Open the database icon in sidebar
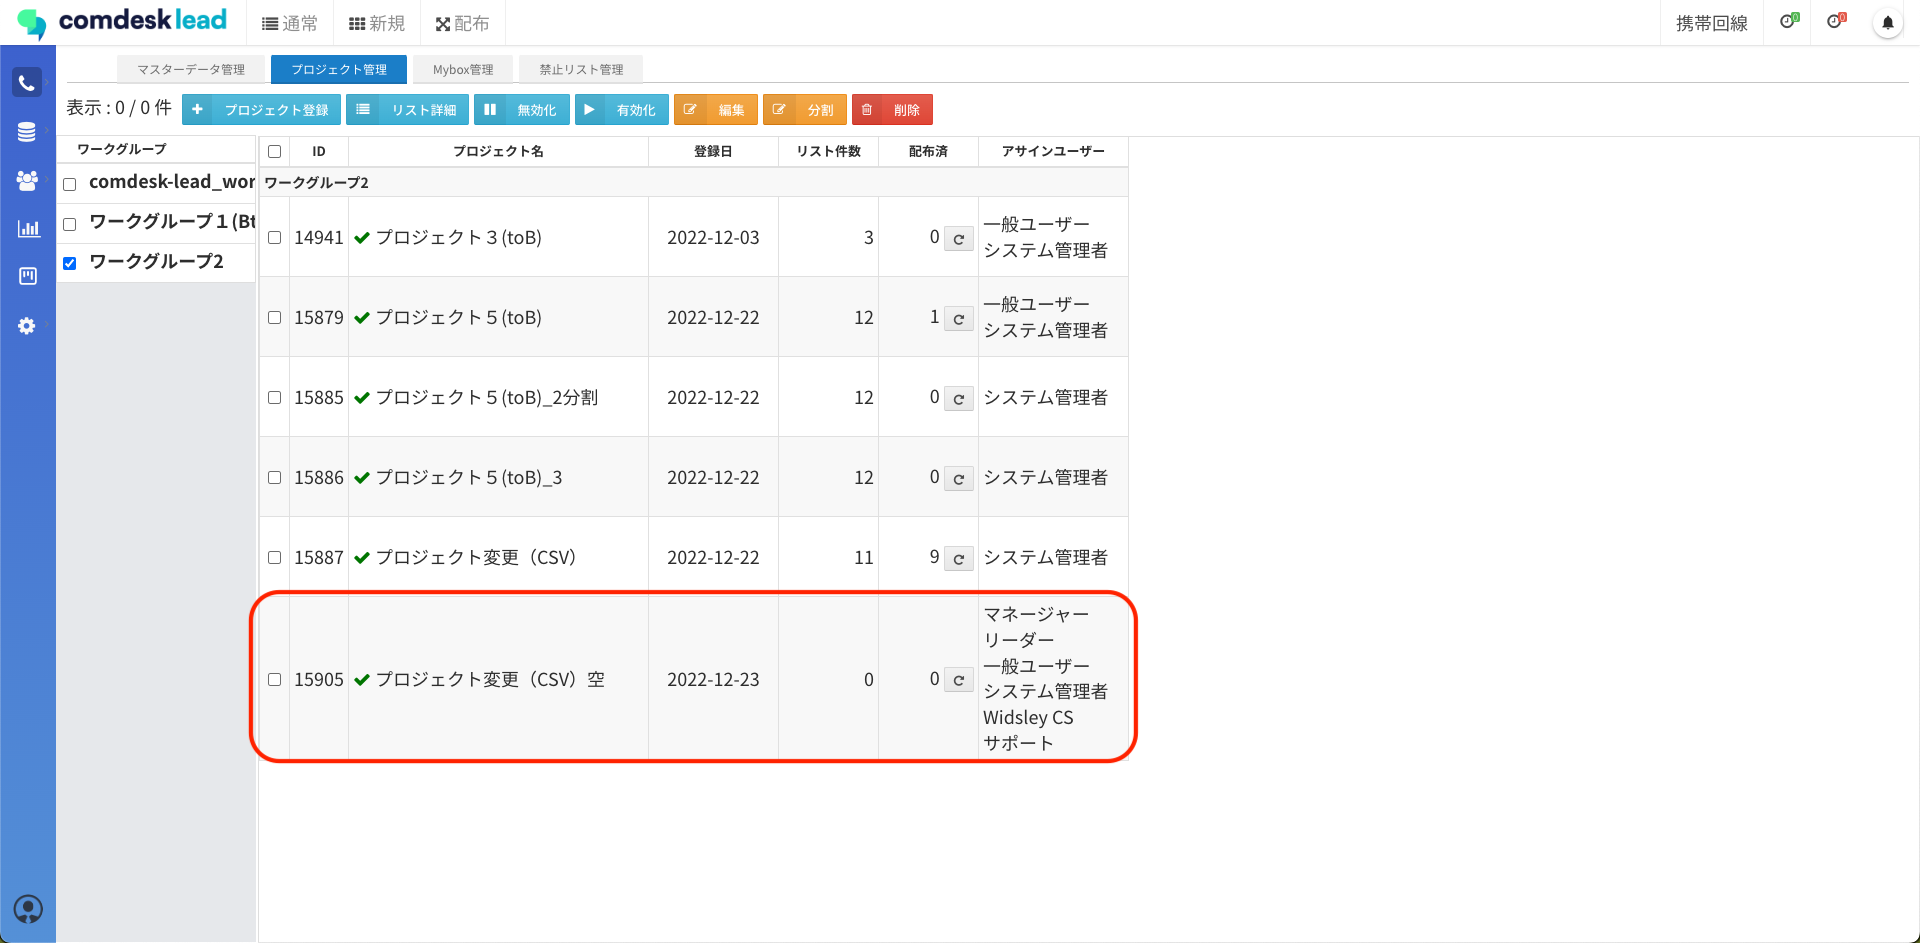1920x943 pixels. [x=27, y=132]
